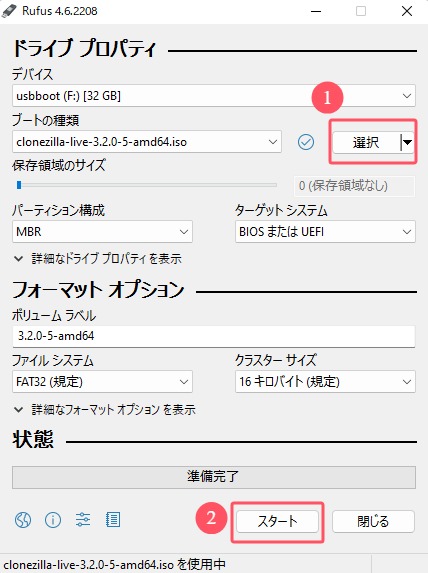Close the Rufus window
Screen dimensions: 428x573
coord(407,11)
